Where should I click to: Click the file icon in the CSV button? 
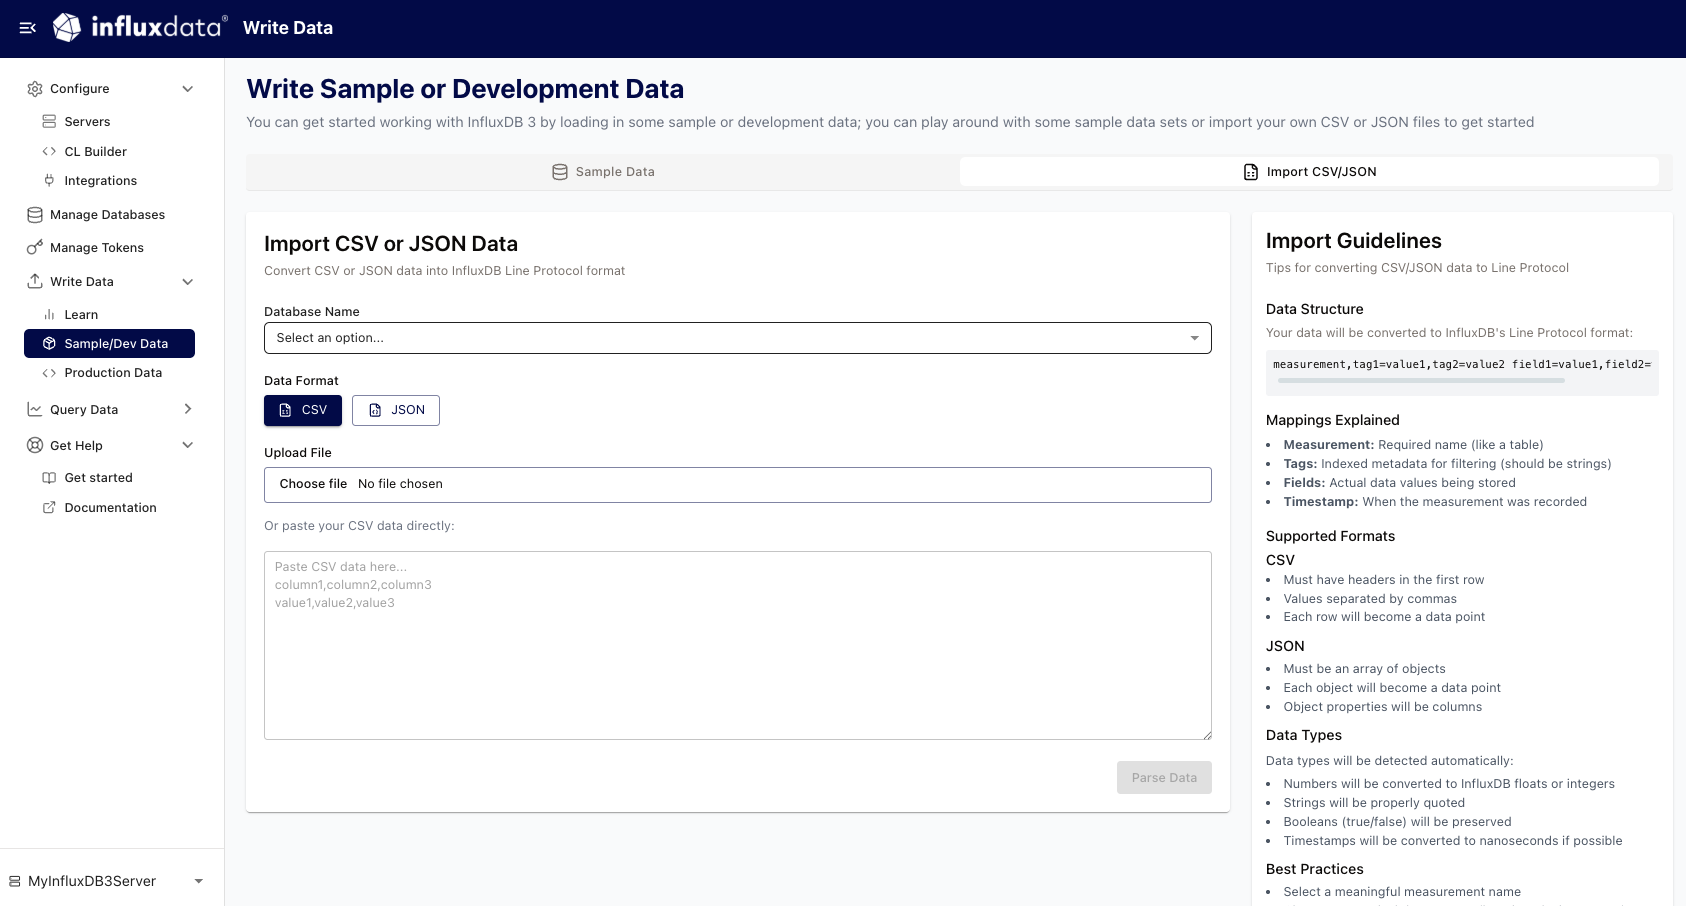285,410
